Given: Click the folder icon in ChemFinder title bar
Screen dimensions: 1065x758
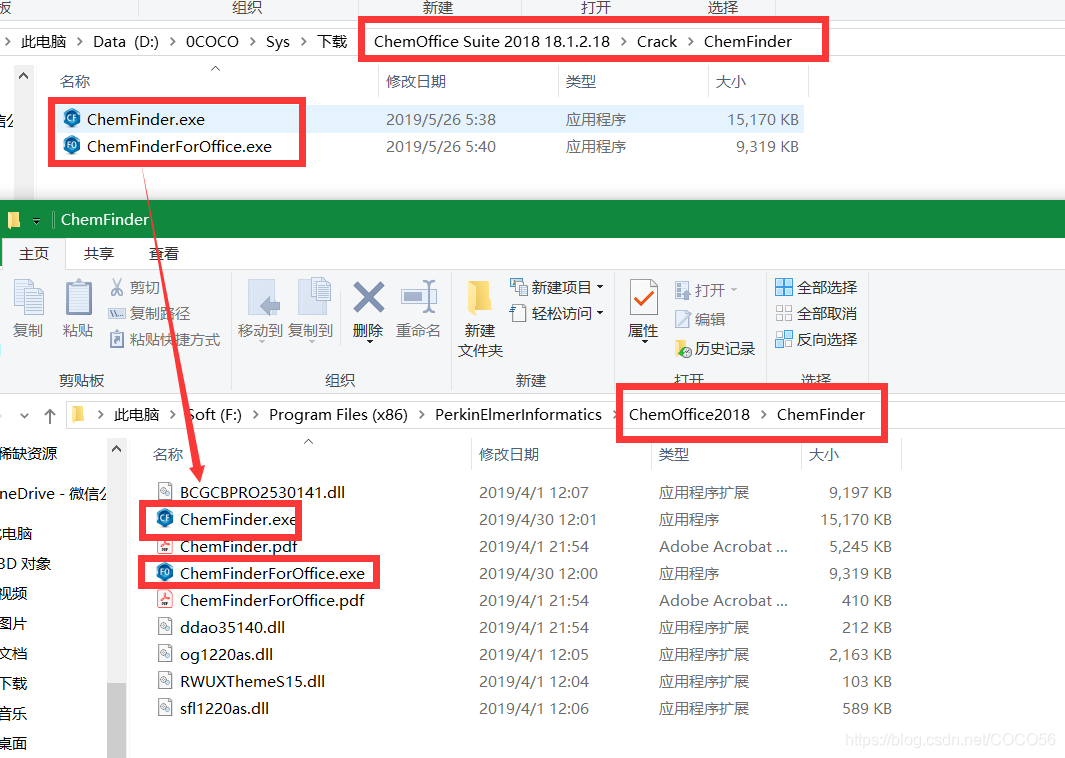Looking at the screenshot, I should [x=14, y=219].
